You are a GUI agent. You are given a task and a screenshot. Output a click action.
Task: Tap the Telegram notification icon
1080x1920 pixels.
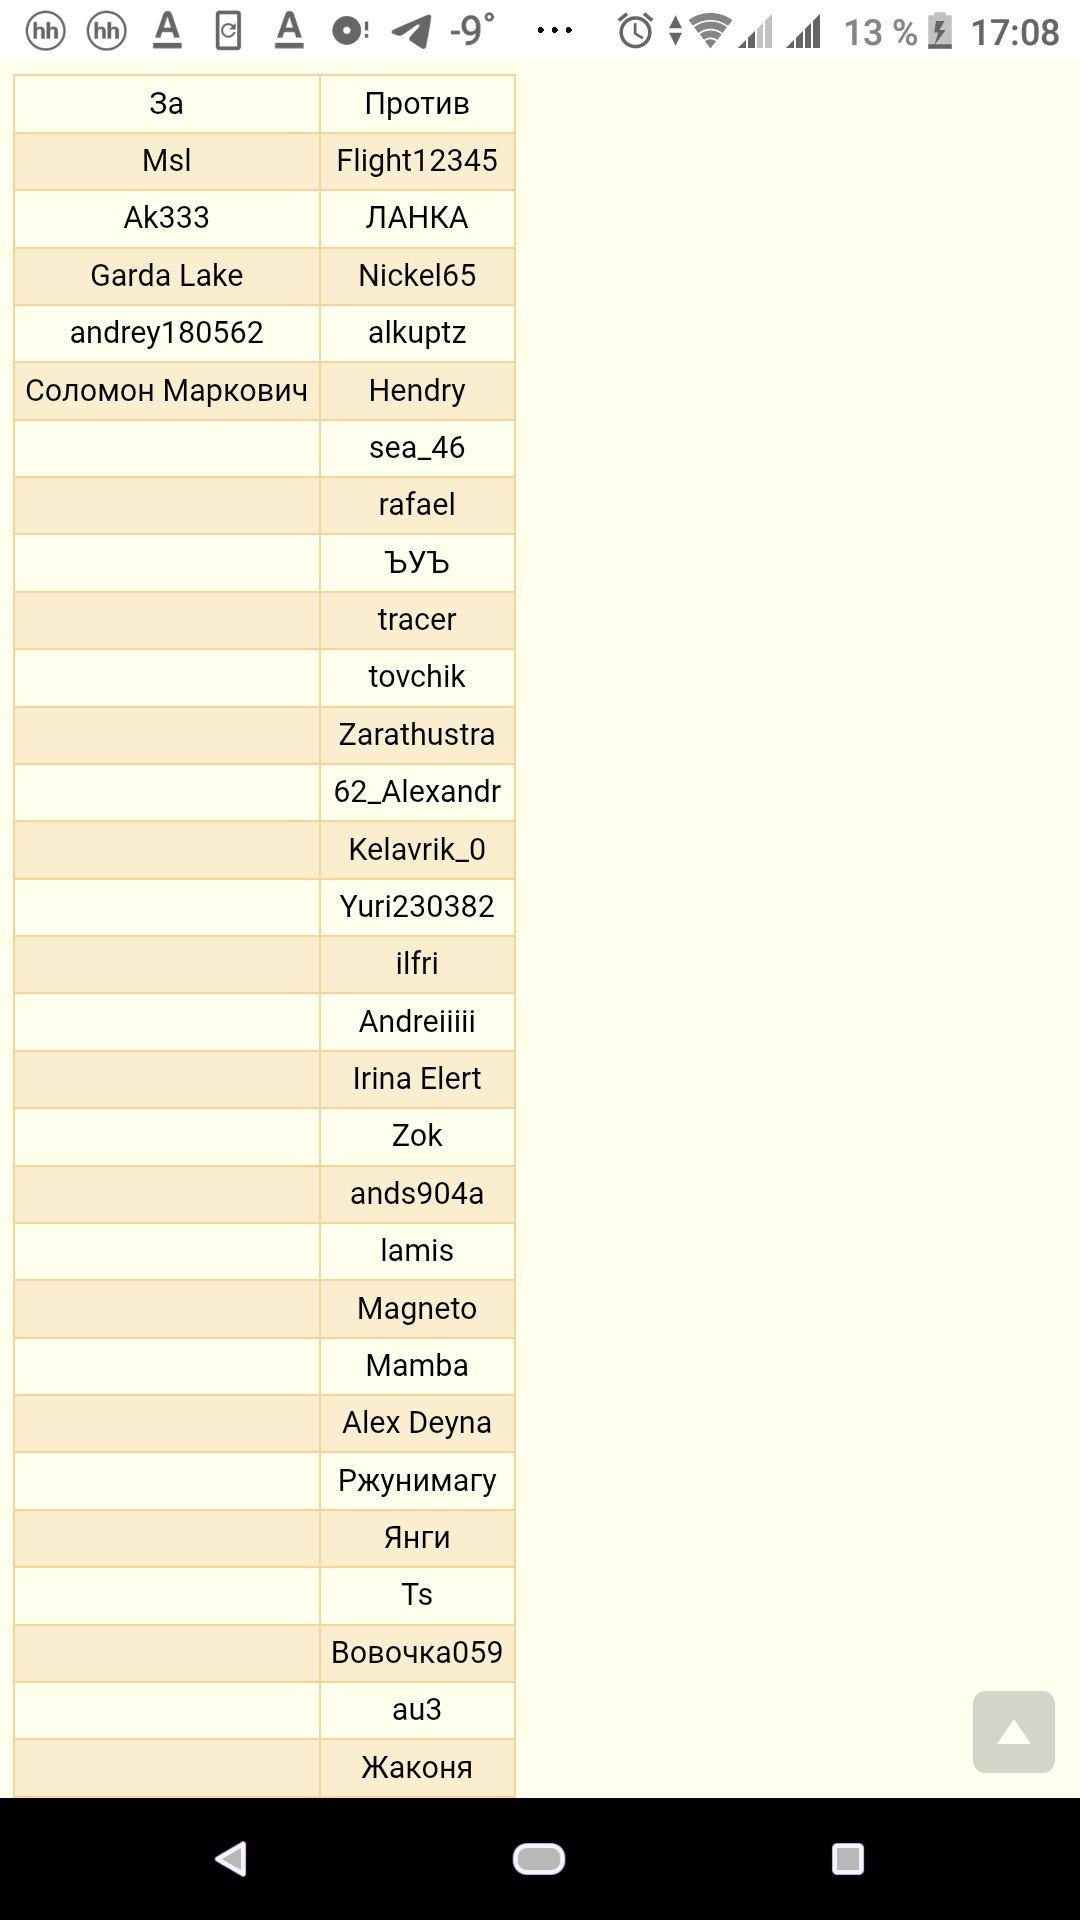[412, 32]
